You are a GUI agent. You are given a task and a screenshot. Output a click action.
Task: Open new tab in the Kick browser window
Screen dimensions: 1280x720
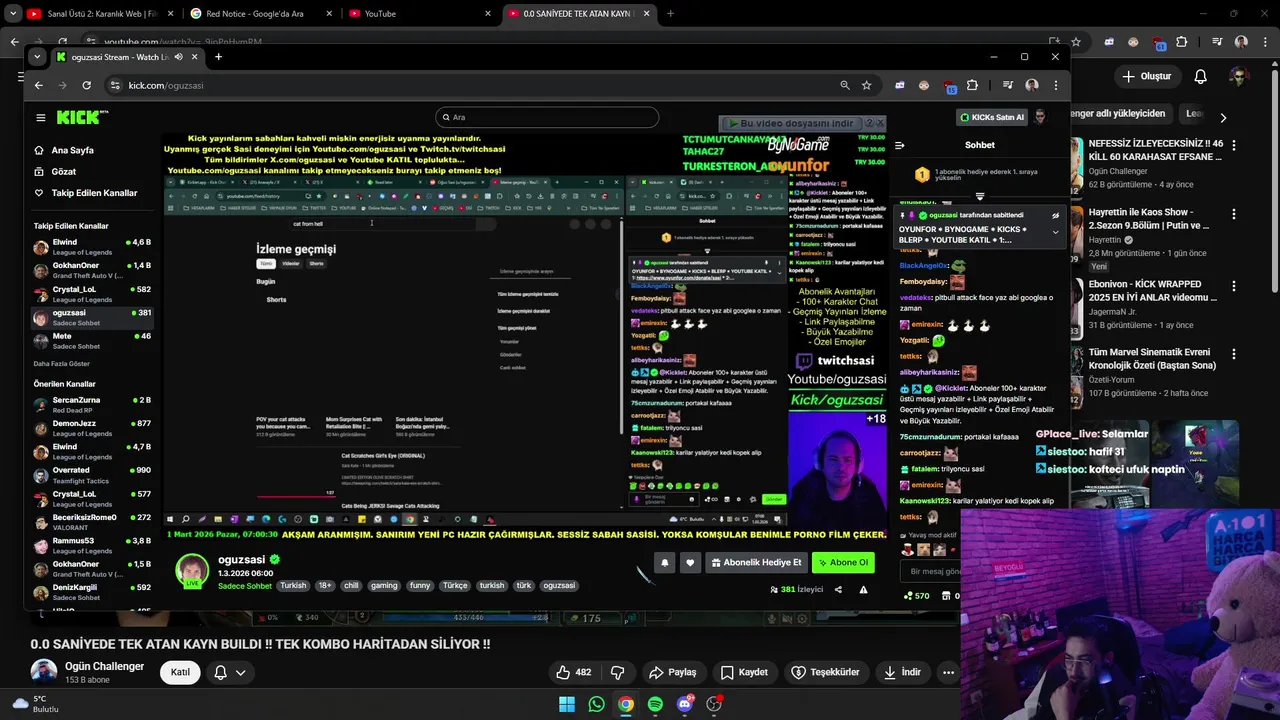(218, 57)
